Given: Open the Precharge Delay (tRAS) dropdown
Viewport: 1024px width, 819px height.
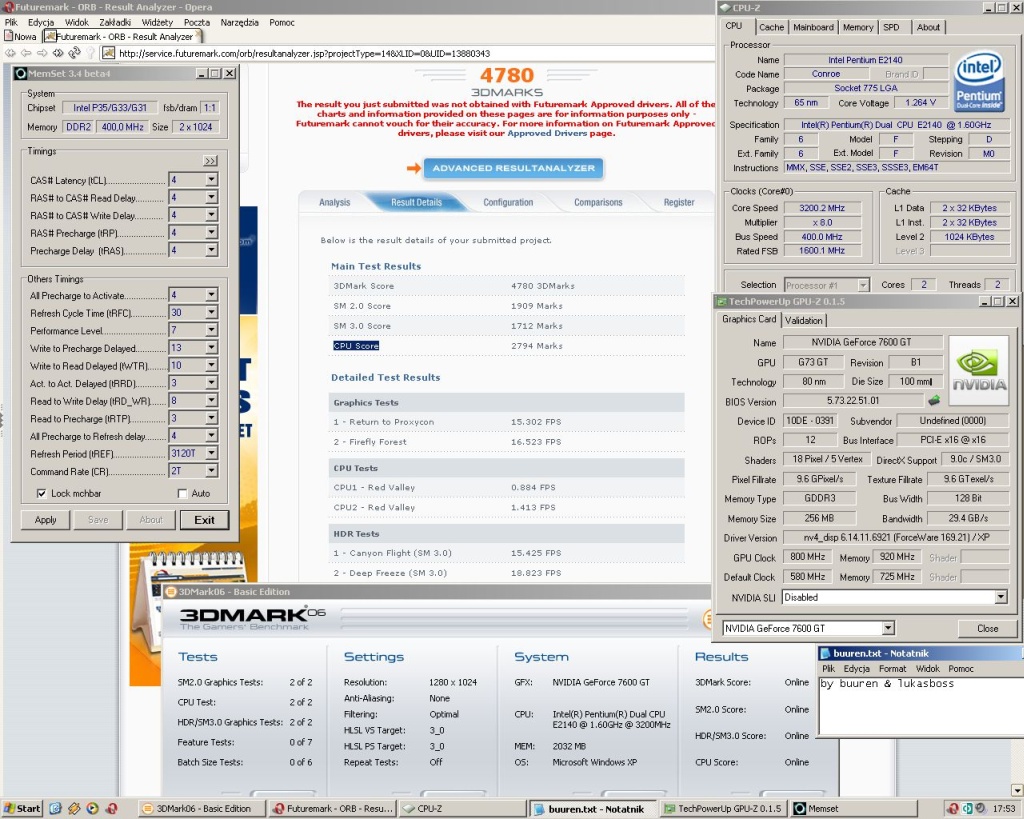Looking at the screenshot, I should (212, 250).
